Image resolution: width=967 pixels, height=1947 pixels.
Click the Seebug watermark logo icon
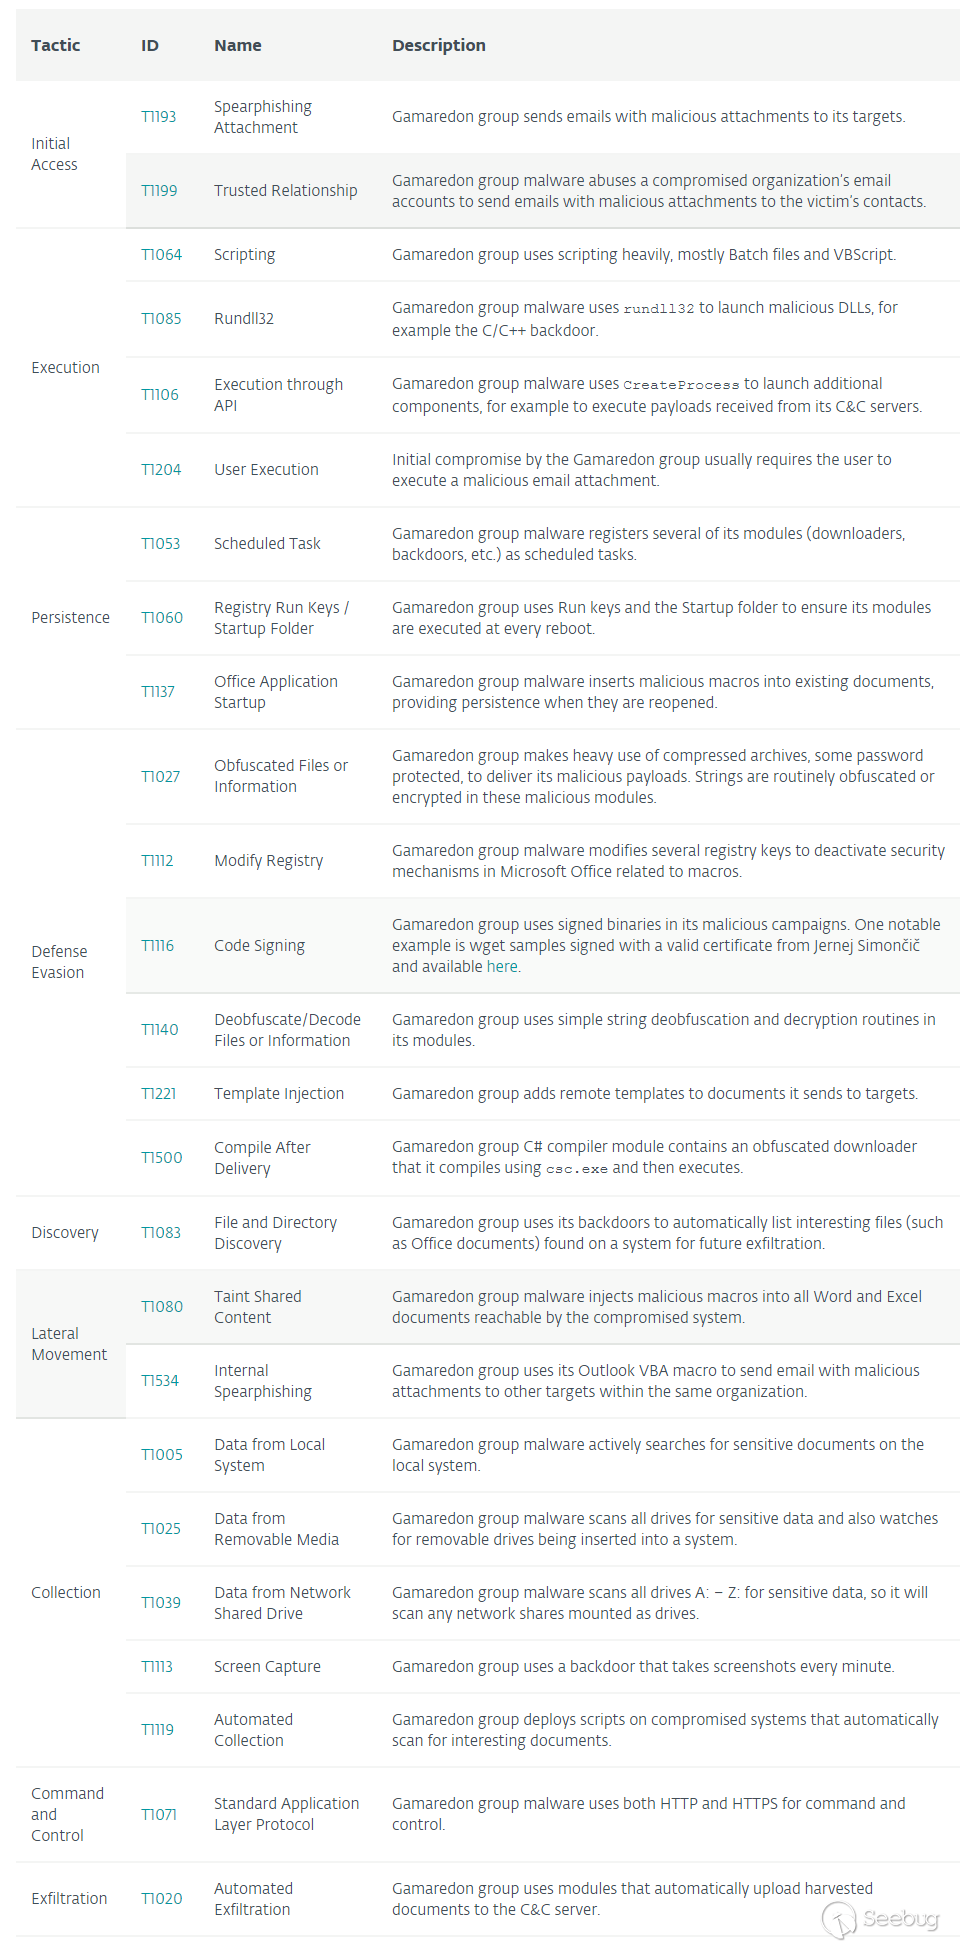click(x=839, y=1919)
